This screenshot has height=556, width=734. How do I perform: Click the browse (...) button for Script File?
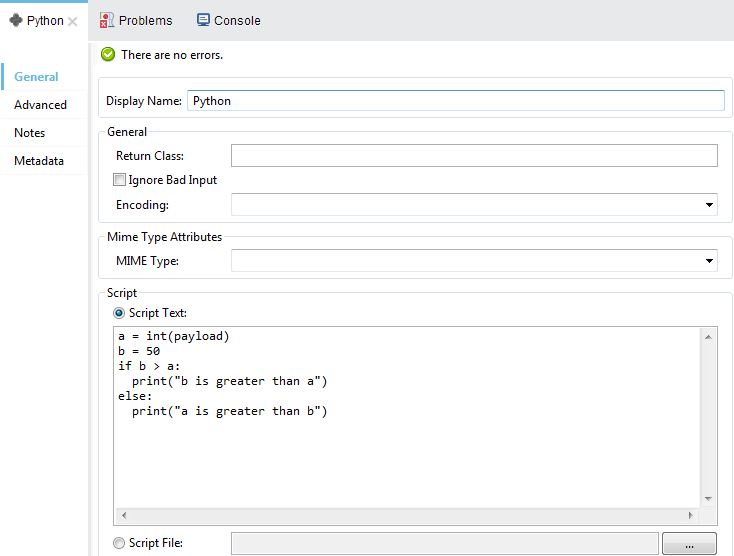click(689, 543)
